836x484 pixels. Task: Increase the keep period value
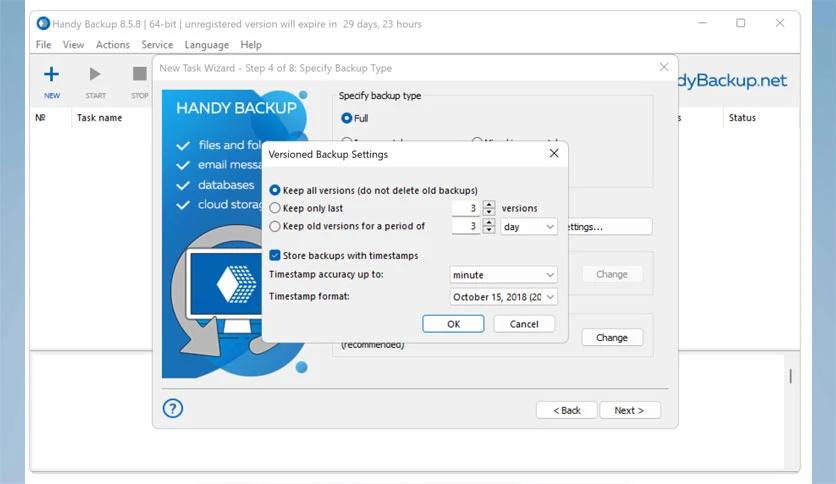click(489, 222)
